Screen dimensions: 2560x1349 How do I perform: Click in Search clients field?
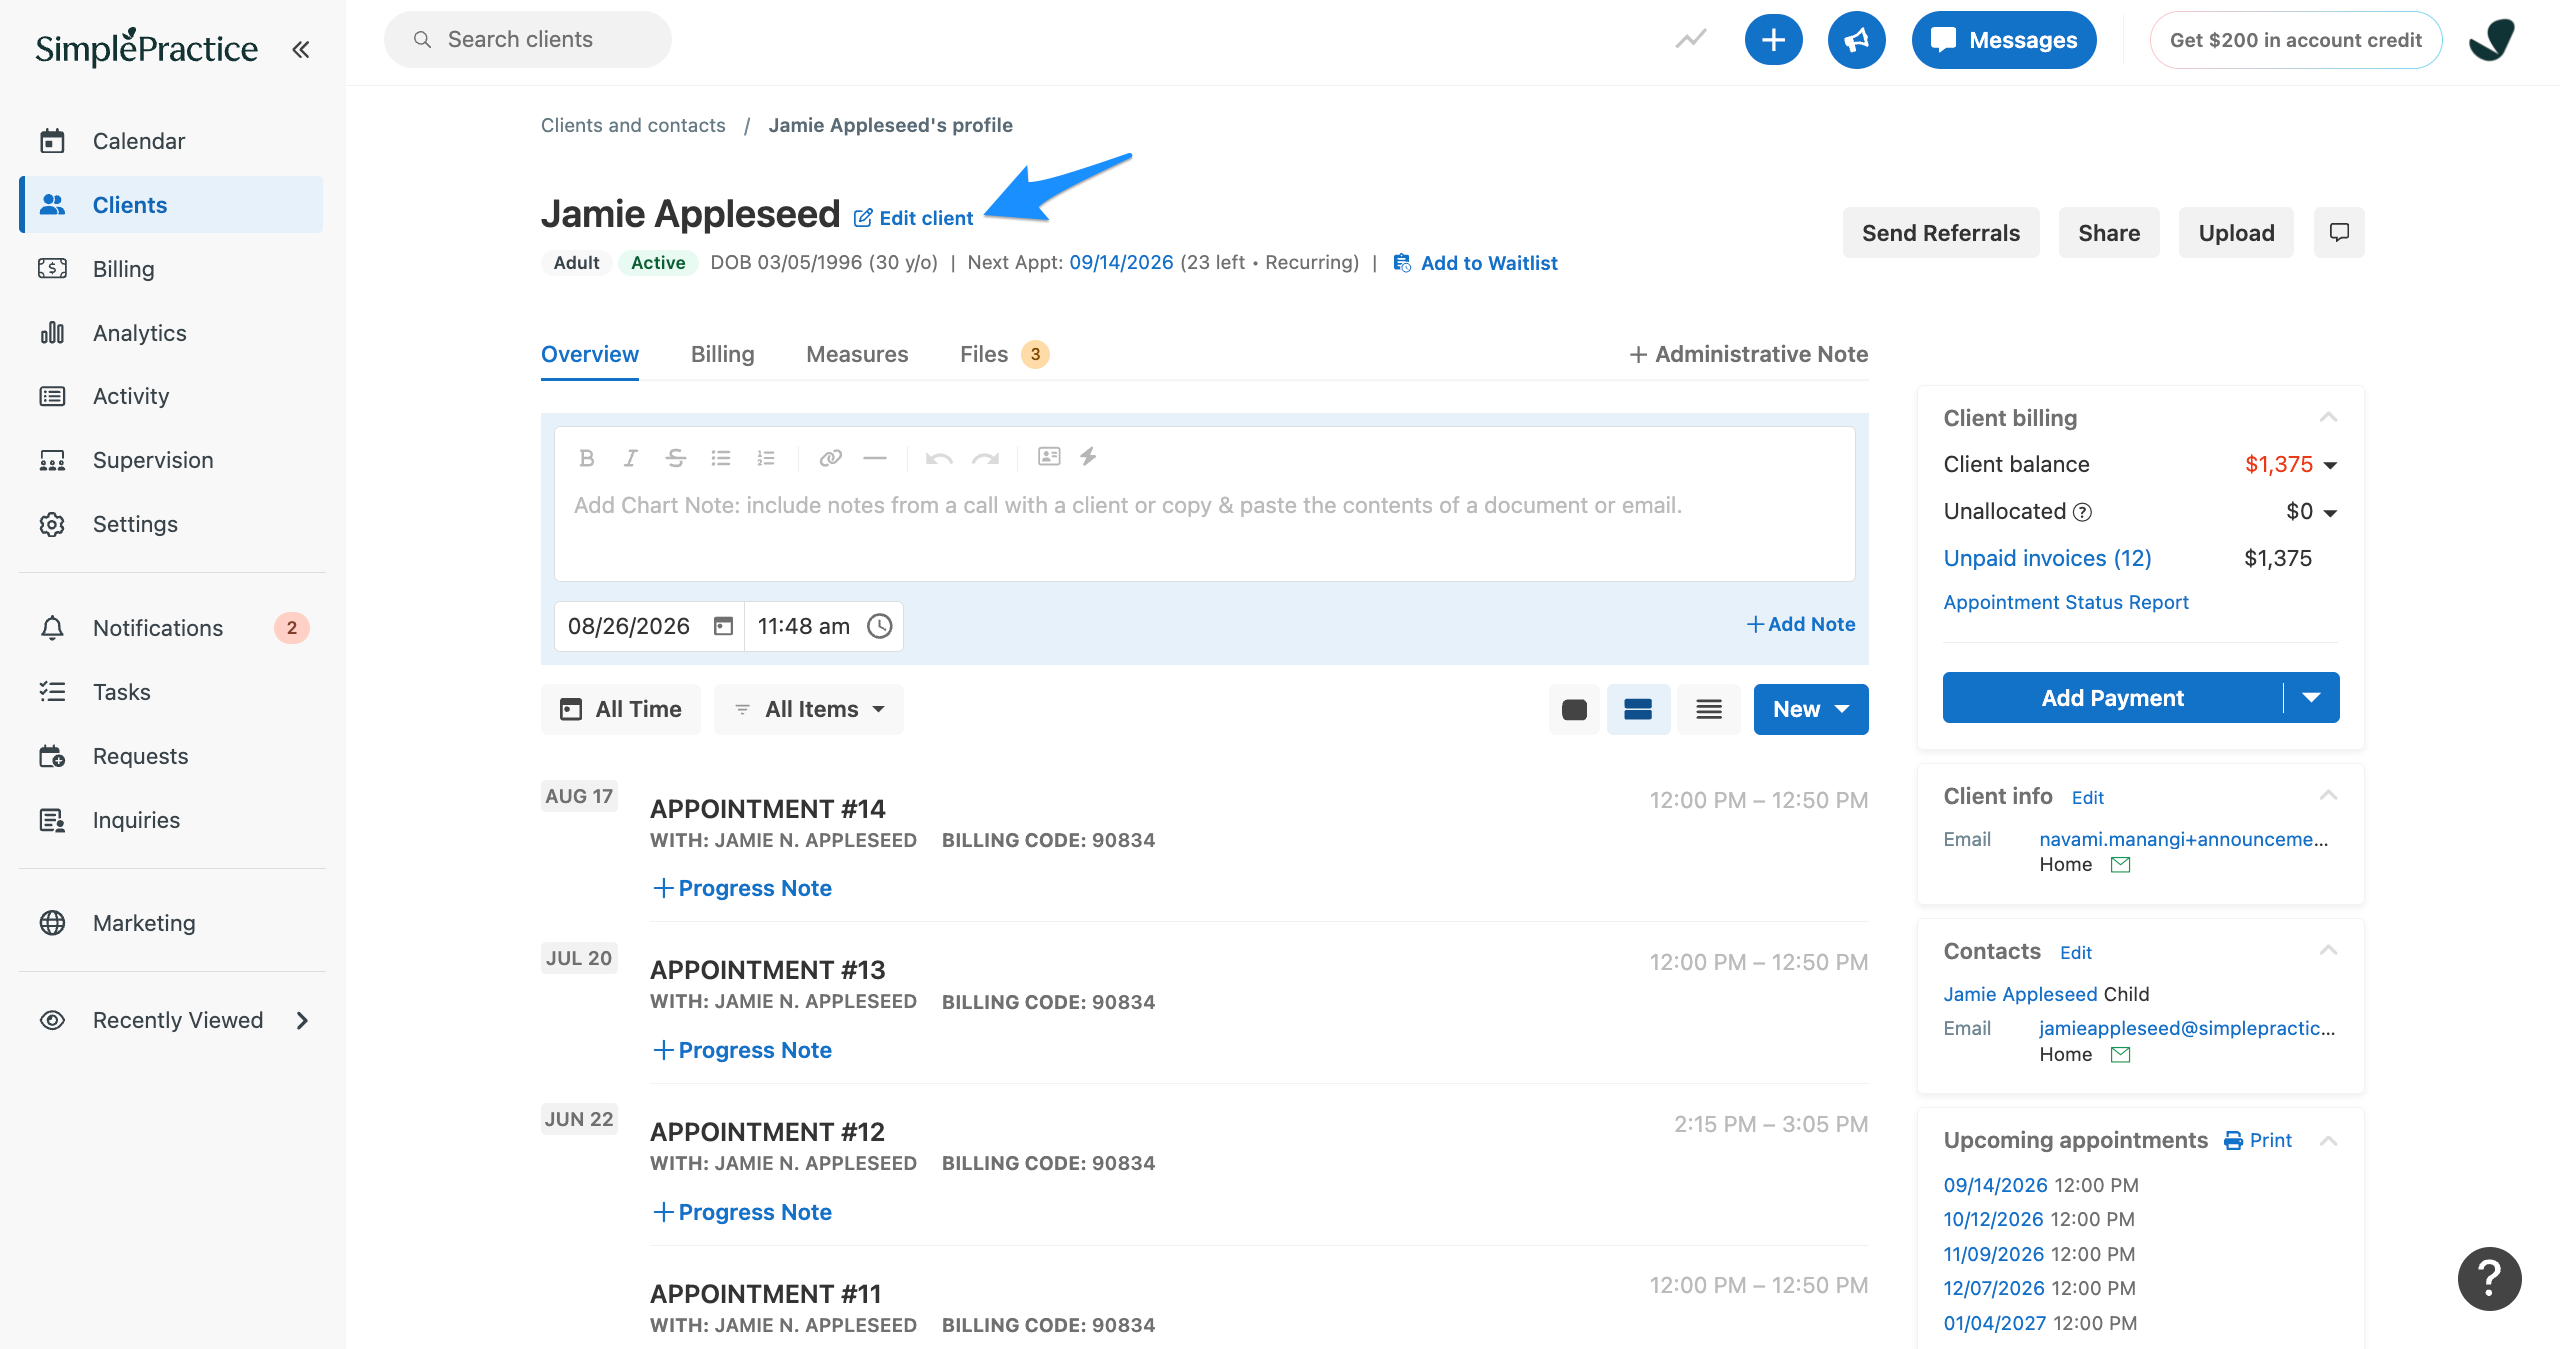(x=528, y=40)
